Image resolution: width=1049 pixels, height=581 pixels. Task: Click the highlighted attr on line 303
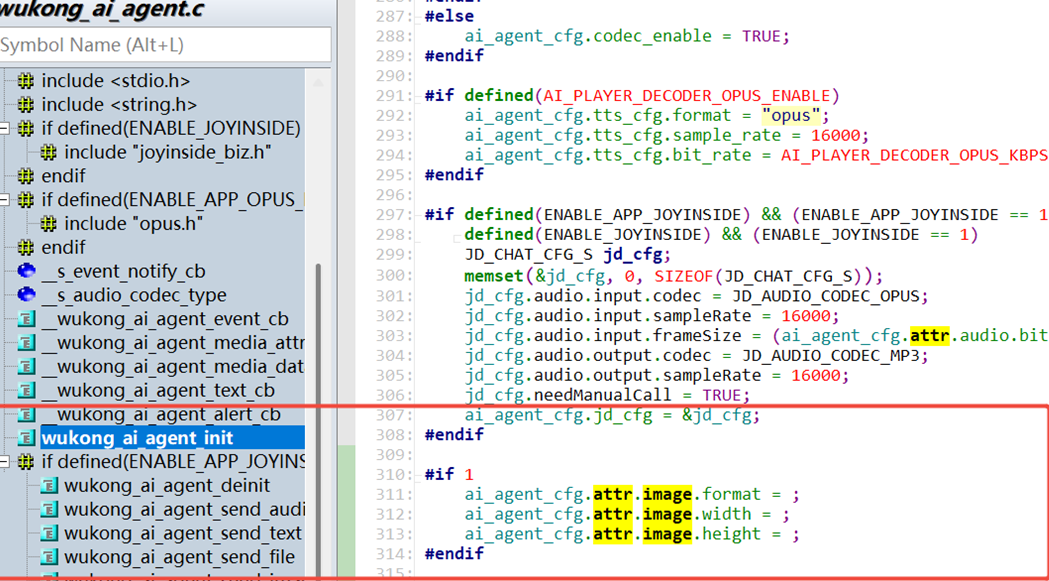click(x=929, y=335)
